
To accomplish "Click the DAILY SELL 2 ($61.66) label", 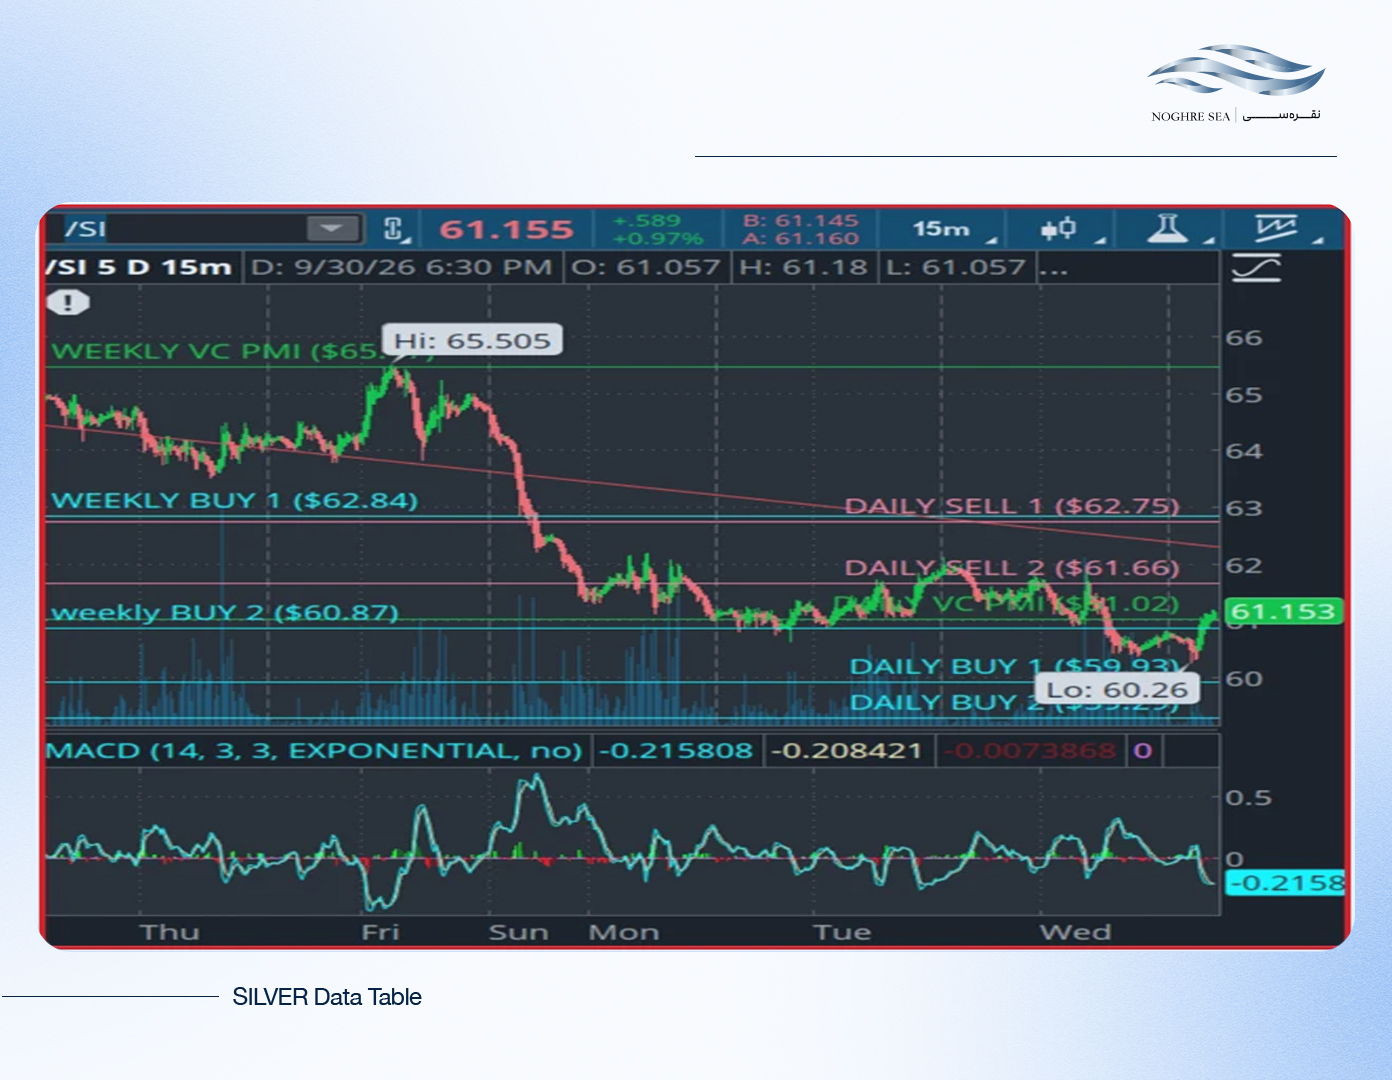I will tap(1012, 568).
